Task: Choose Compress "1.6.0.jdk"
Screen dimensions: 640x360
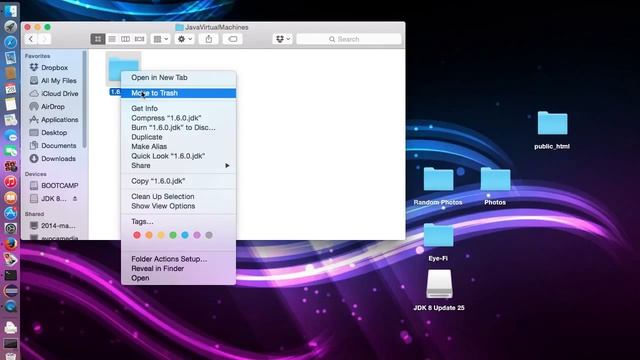Action: click(178, 118)
